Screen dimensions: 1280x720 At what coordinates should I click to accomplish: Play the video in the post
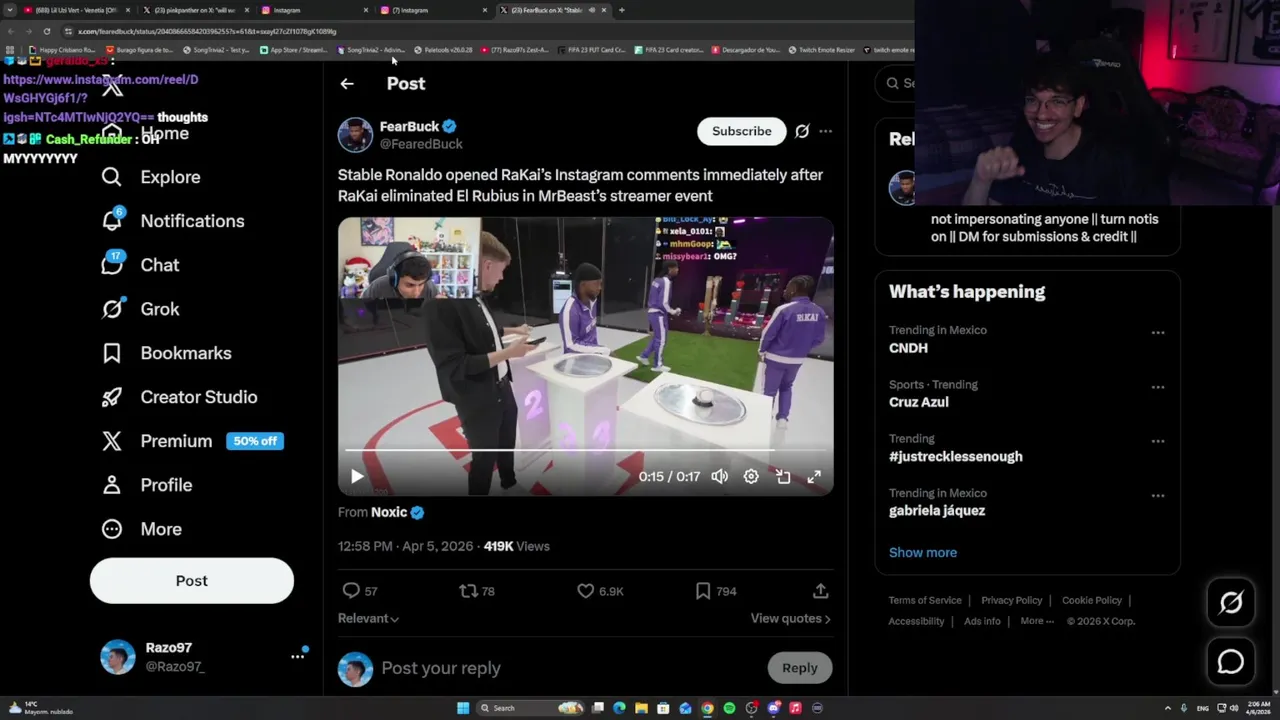click(357, 477)
